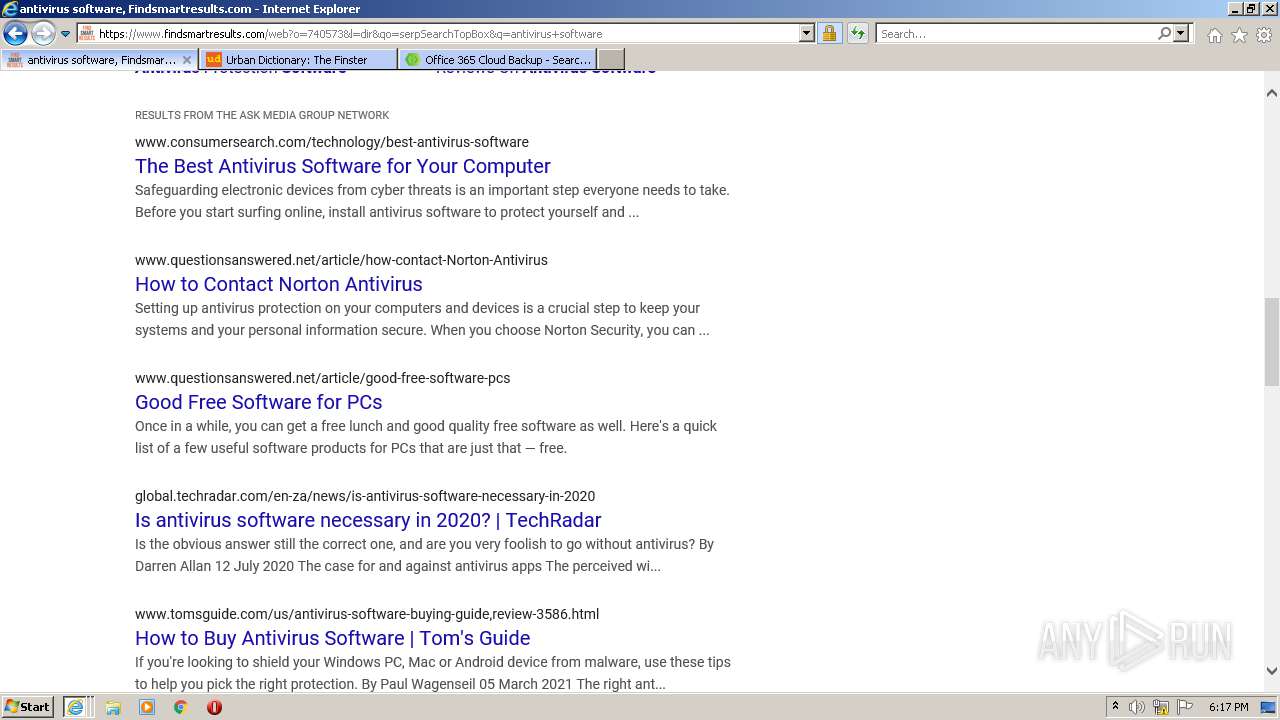Click Results from the Ask Media Group Network label
The height and width of the screenshot is (720, 1280).
coord(262,115)
